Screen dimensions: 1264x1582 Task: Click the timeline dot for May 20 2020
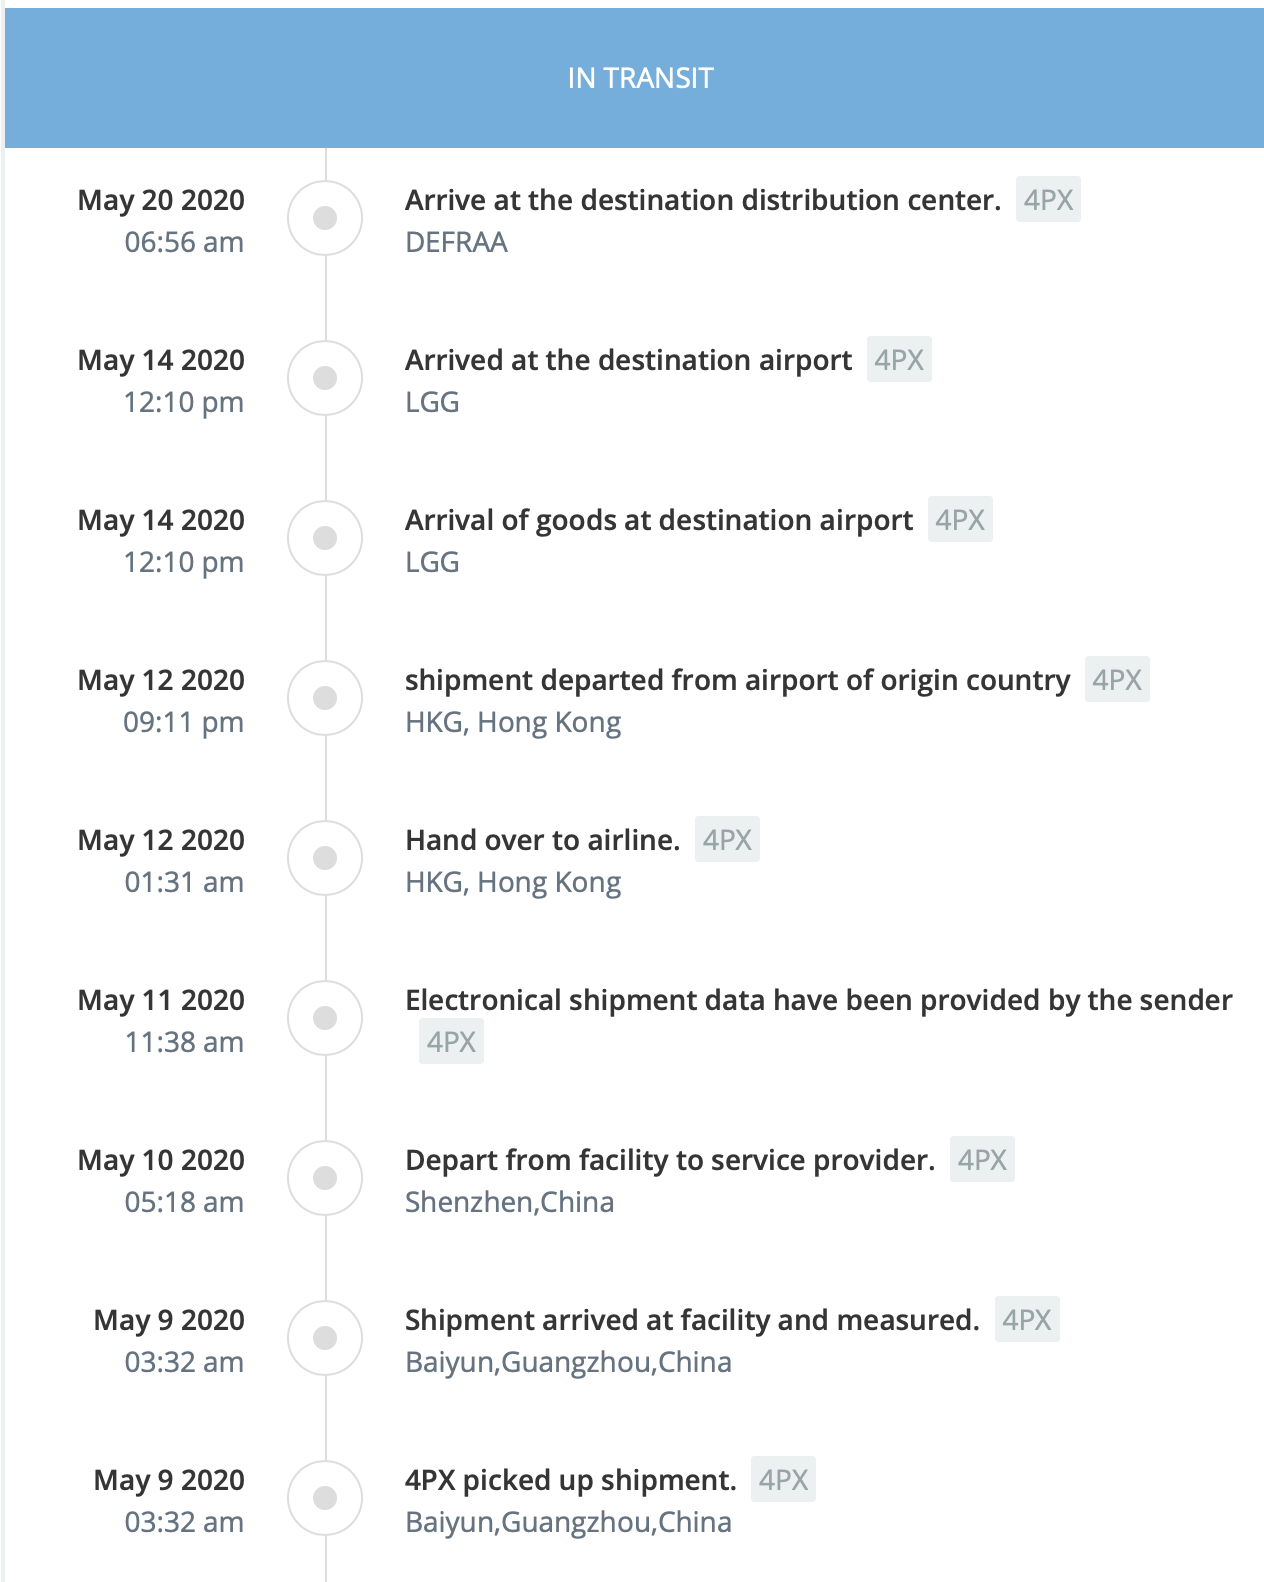click(x=325, y=218)
